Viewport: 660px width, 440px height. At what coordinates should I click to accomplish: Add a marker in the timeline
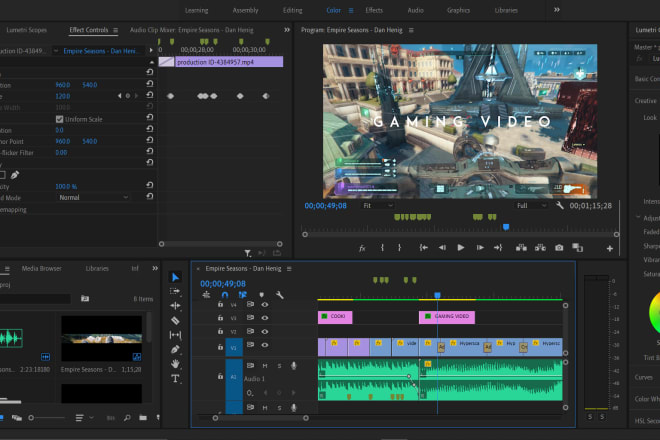tap(261, 295)
